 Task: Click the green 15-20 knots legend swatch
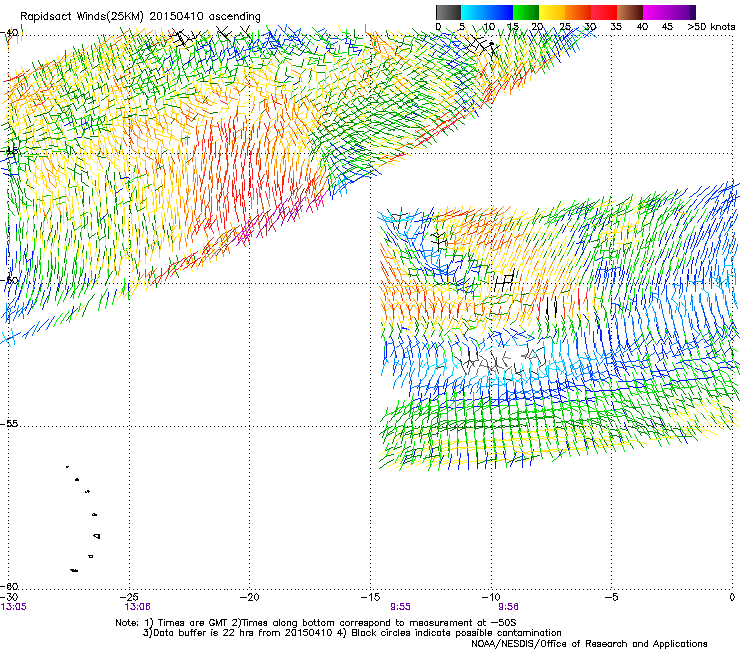pyautogui.click(x=526, y=12)
